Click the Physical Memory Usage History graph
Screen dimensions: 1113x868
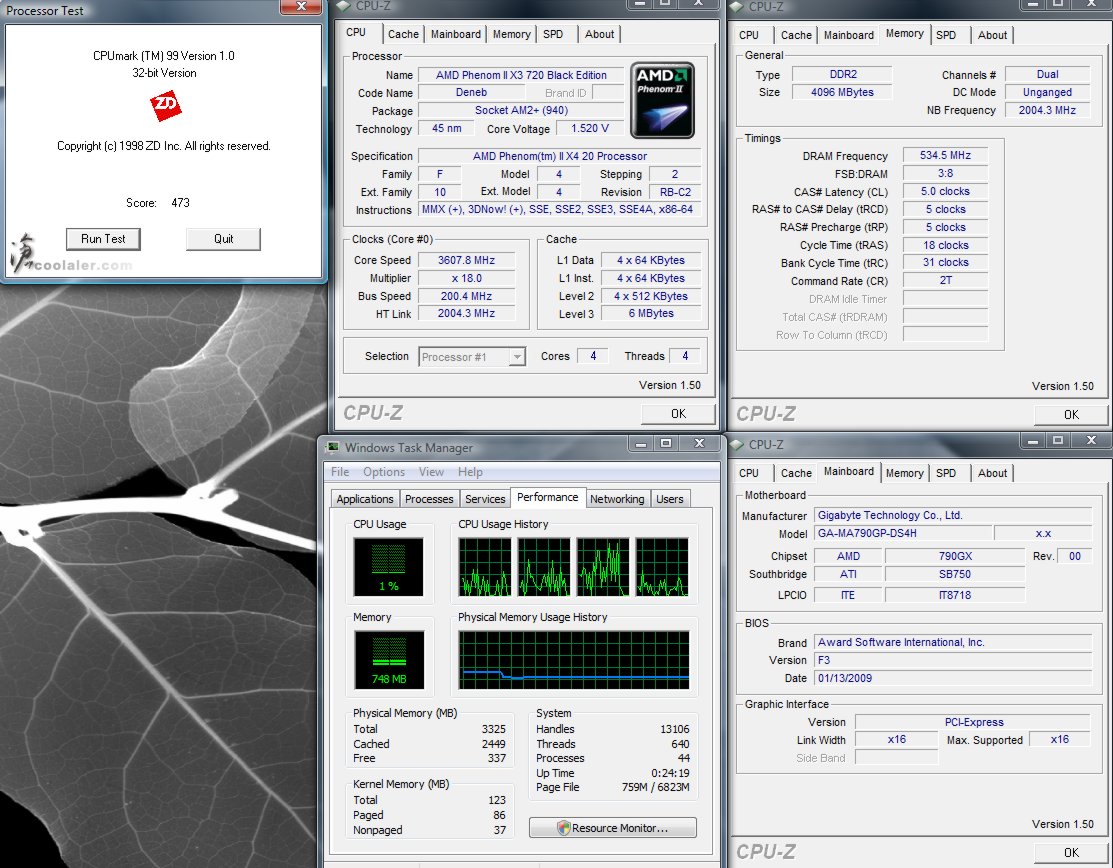pyautogui.click(x=574, y=660)
